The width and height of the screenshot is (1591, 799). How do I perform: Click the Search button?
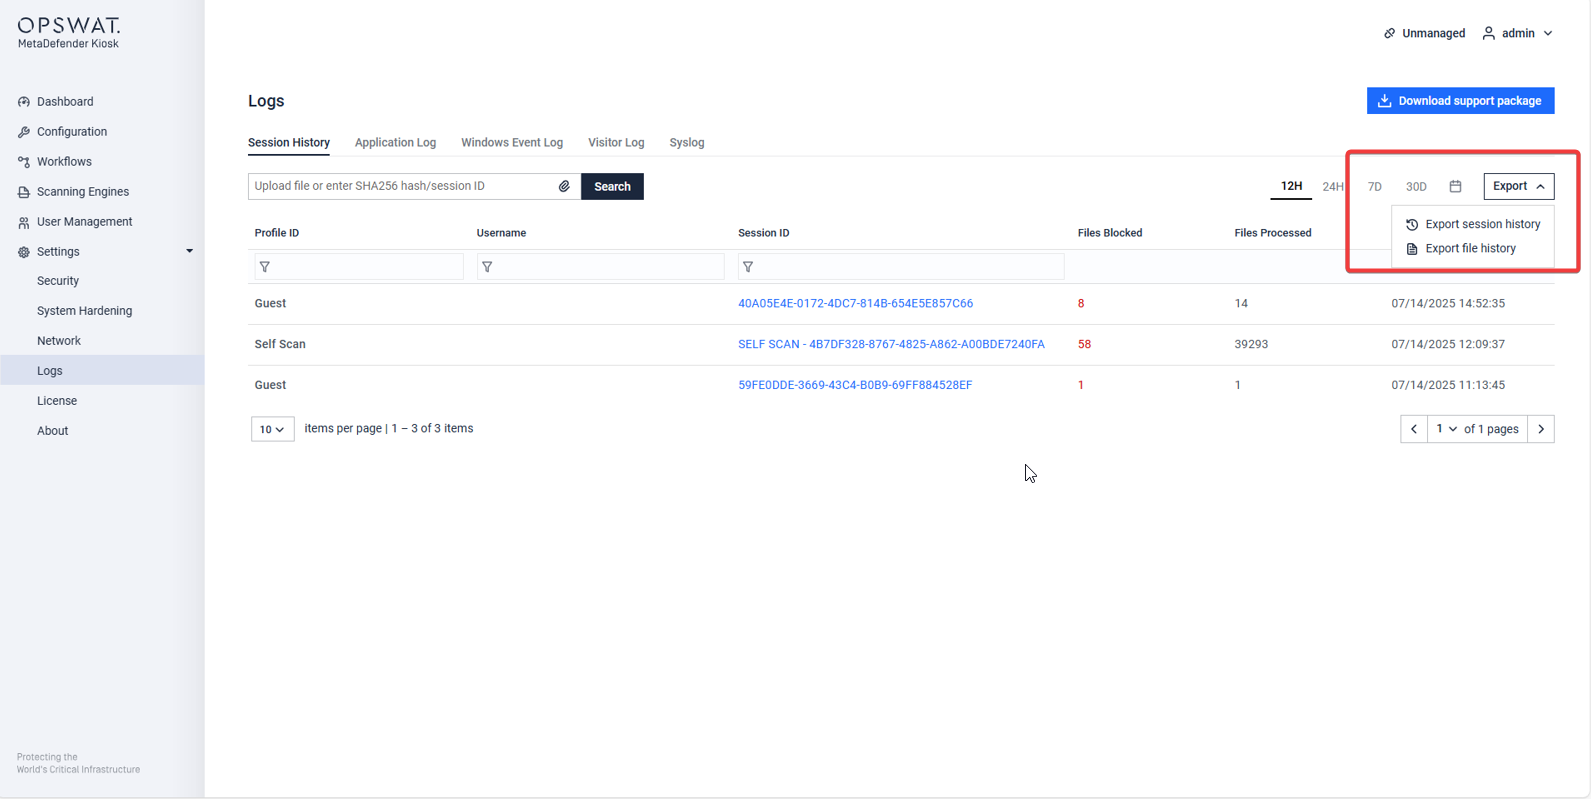pyautogui.click(x=612, y=186)
